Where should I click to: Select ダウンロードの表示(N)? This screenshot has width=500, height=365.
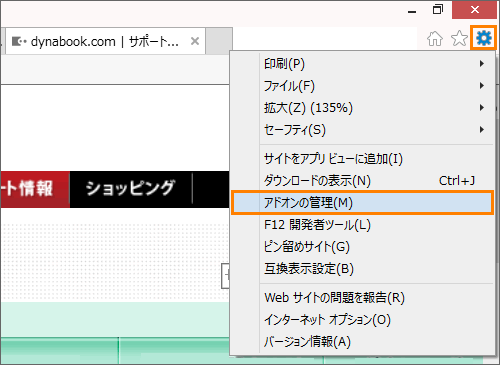[x=362, y=181]
